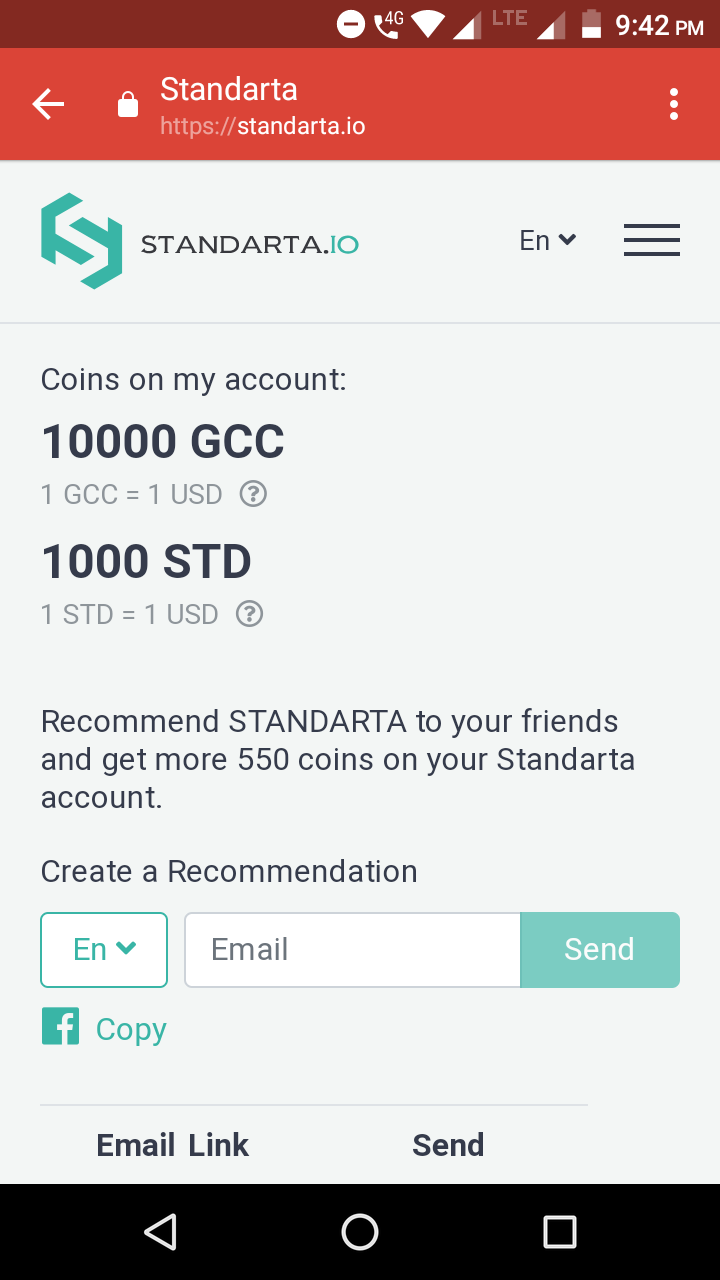
Task: Open the browser three-dot overflow menu
Action: point(674,104)
